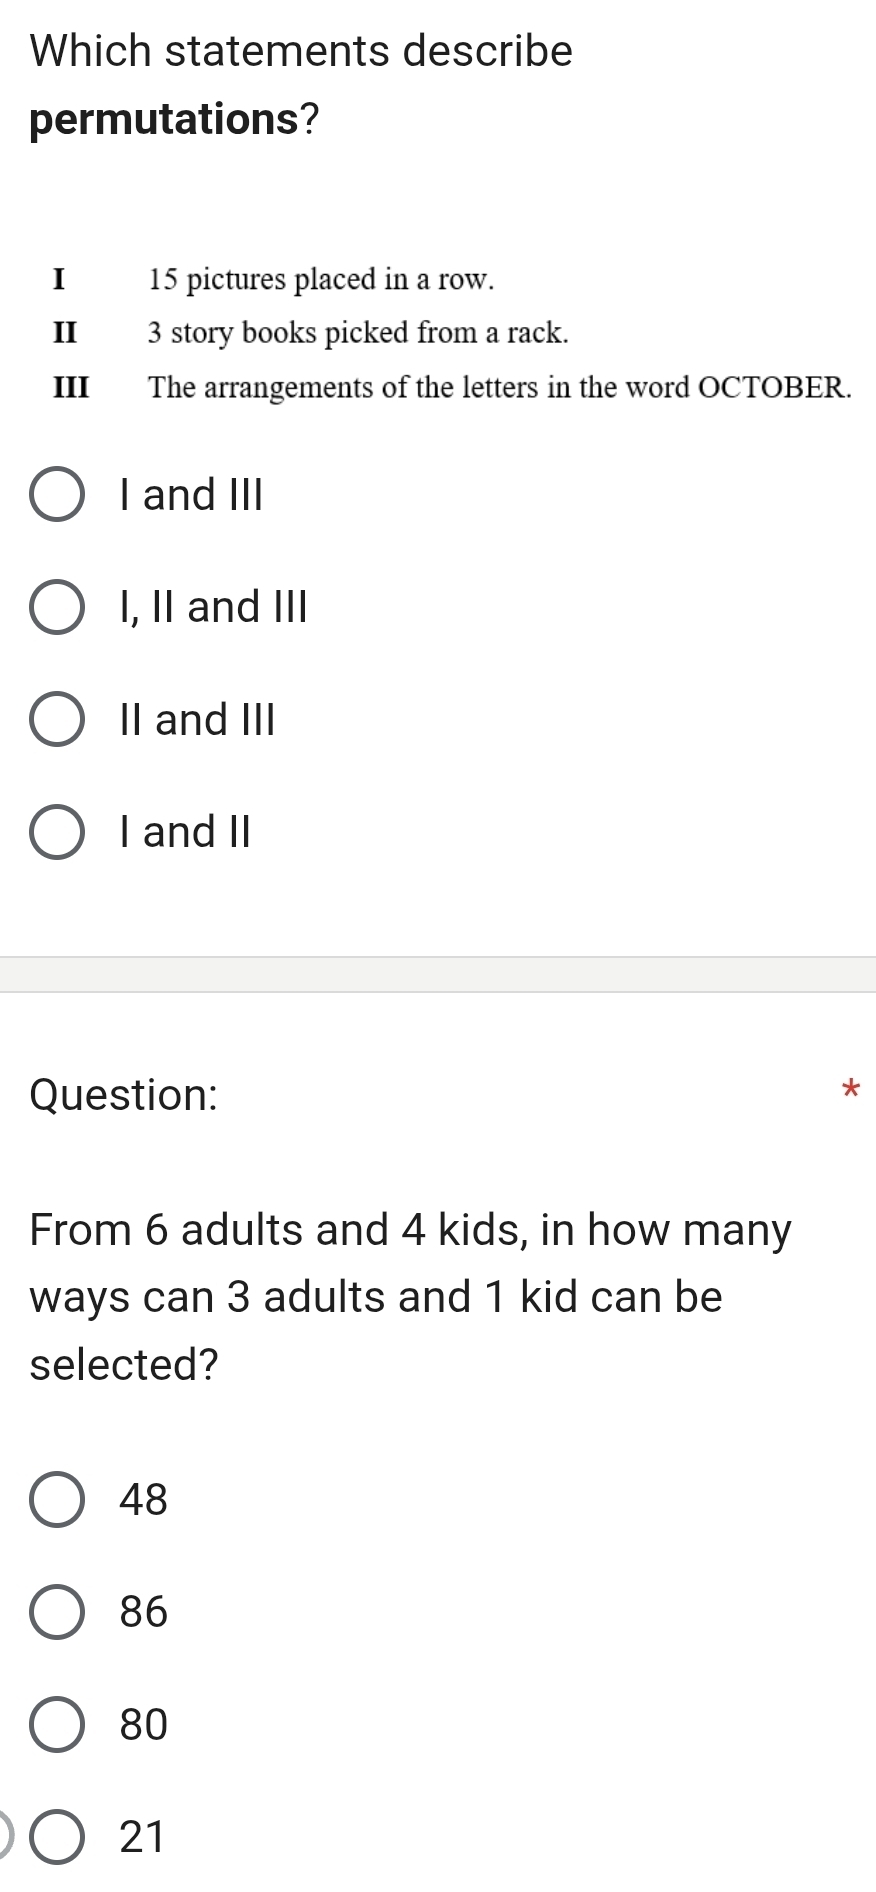Pick the "II and III" radio button
876x1892 pixels.
point(57,720)
